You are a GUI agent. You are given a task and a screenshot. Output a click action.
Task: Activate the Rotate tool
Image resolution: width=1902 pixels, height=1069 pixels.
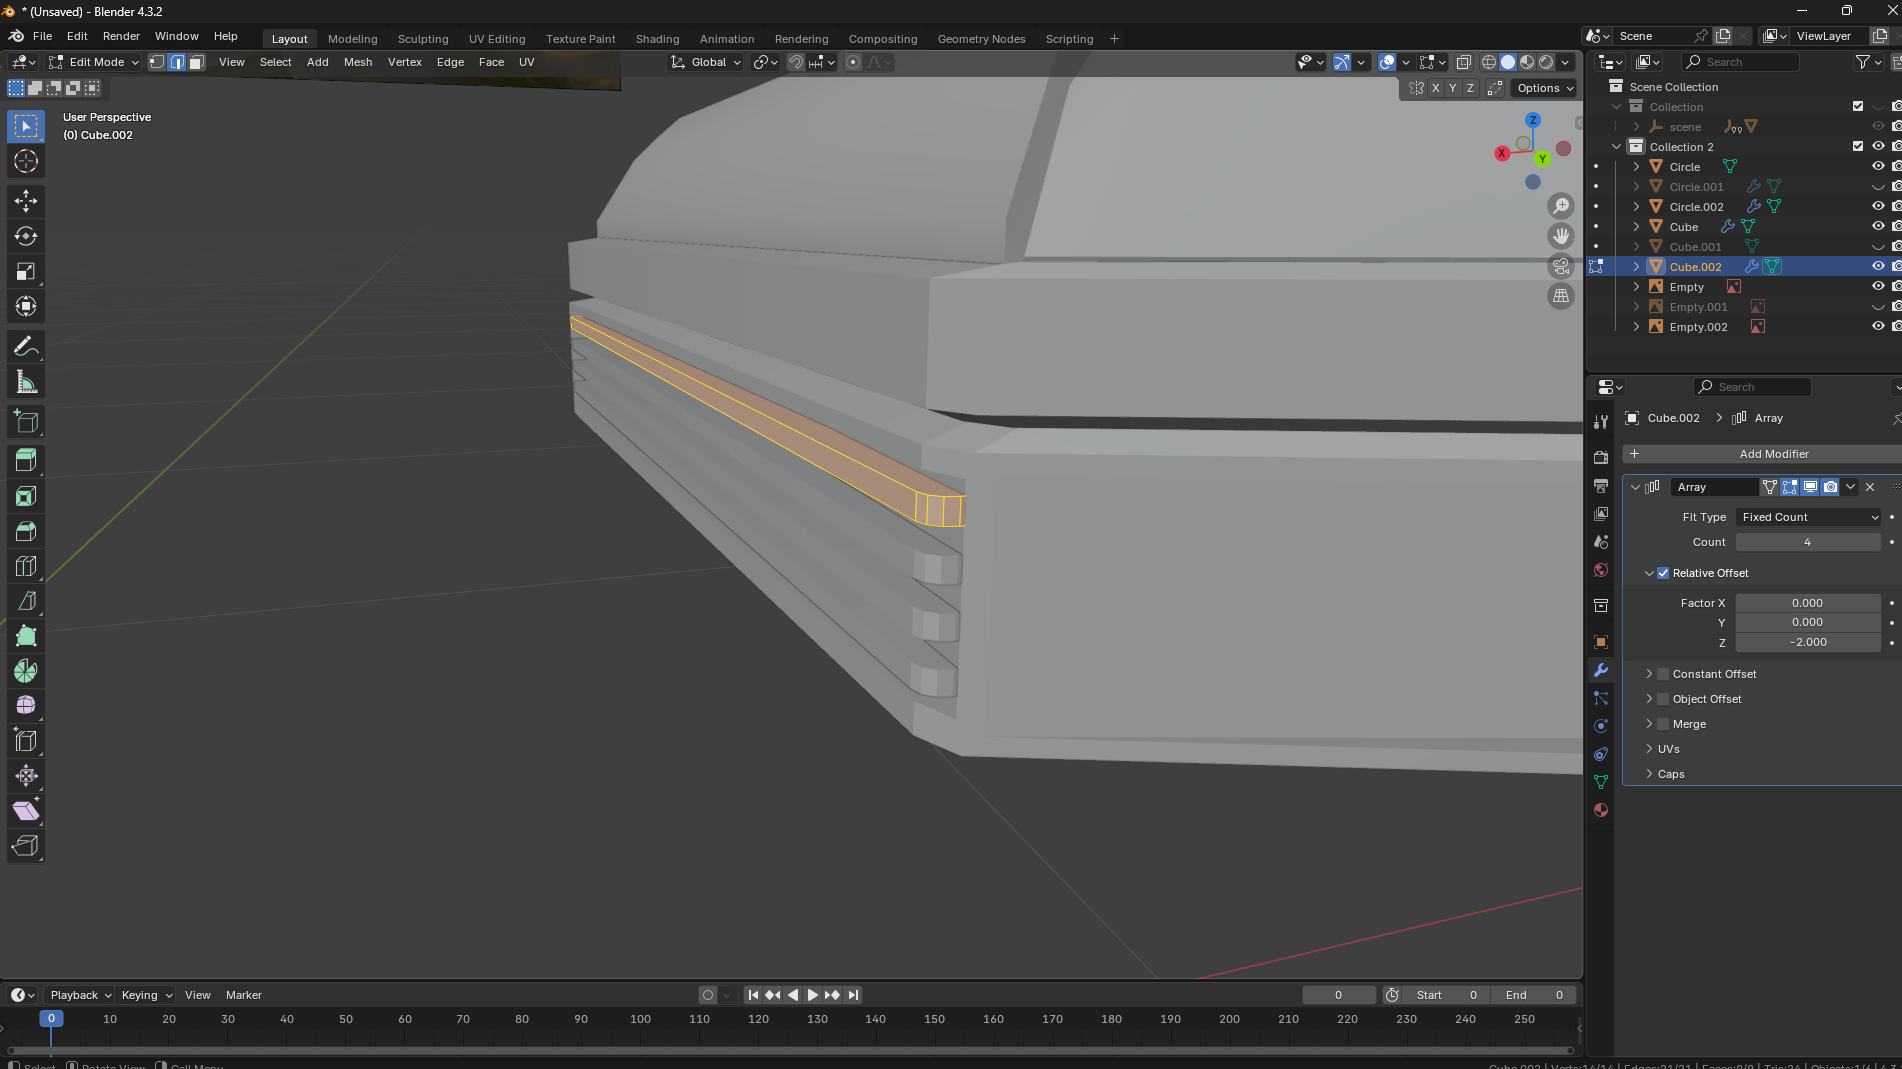coord(26,236)
